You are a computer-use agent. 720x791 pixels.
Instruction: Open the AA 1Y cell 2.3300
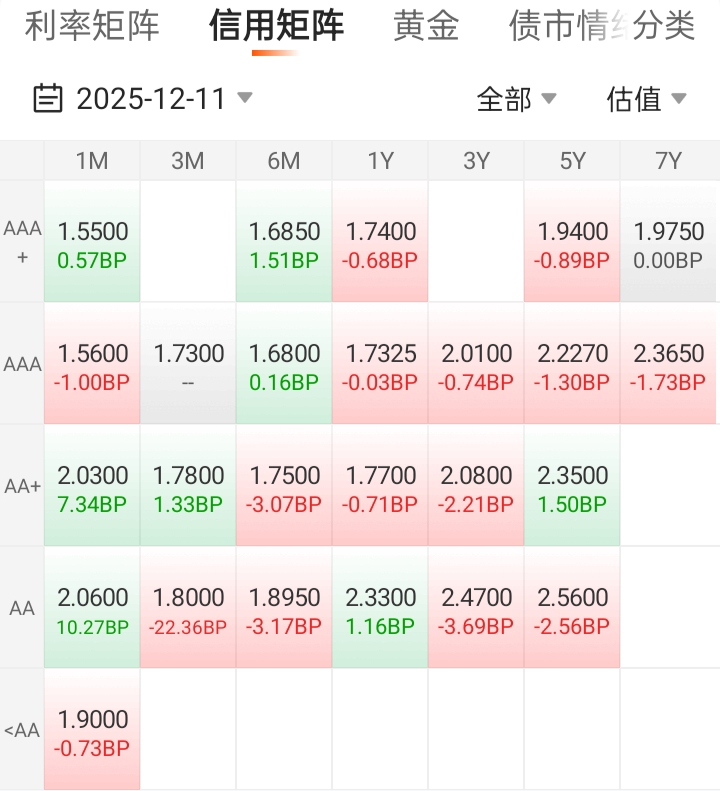pyautogui.click(x=380, y=608)
